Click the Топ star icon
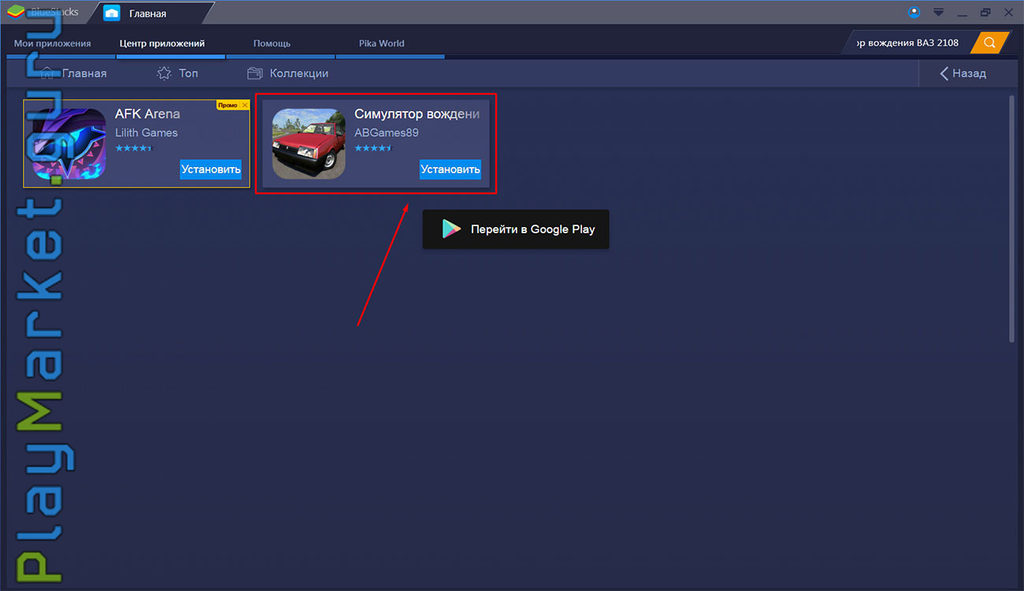This screenshot has height=591, width=1024. pyautogui.click(x=164, y=73)
